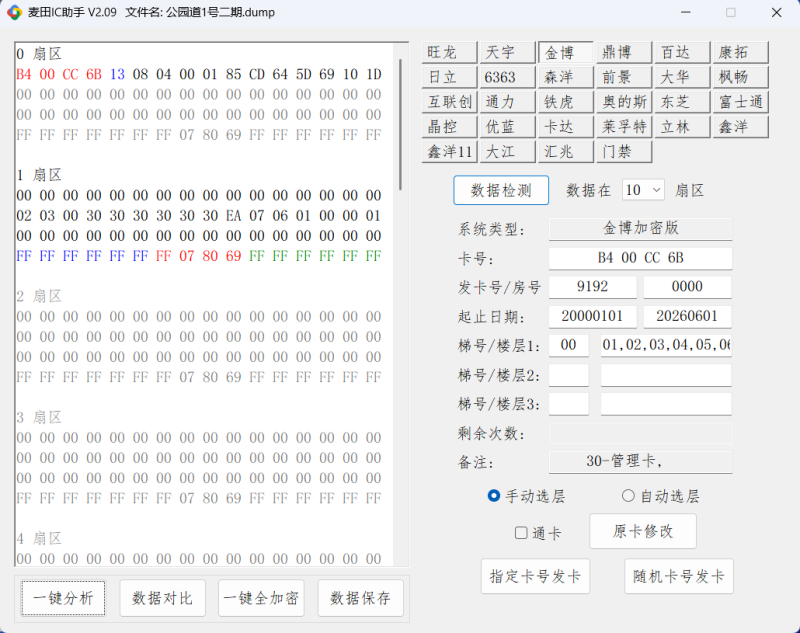The width and height of the screenshot is (800, 633).
Task: Save data with 数据保存 button
Action: point(360,598)
